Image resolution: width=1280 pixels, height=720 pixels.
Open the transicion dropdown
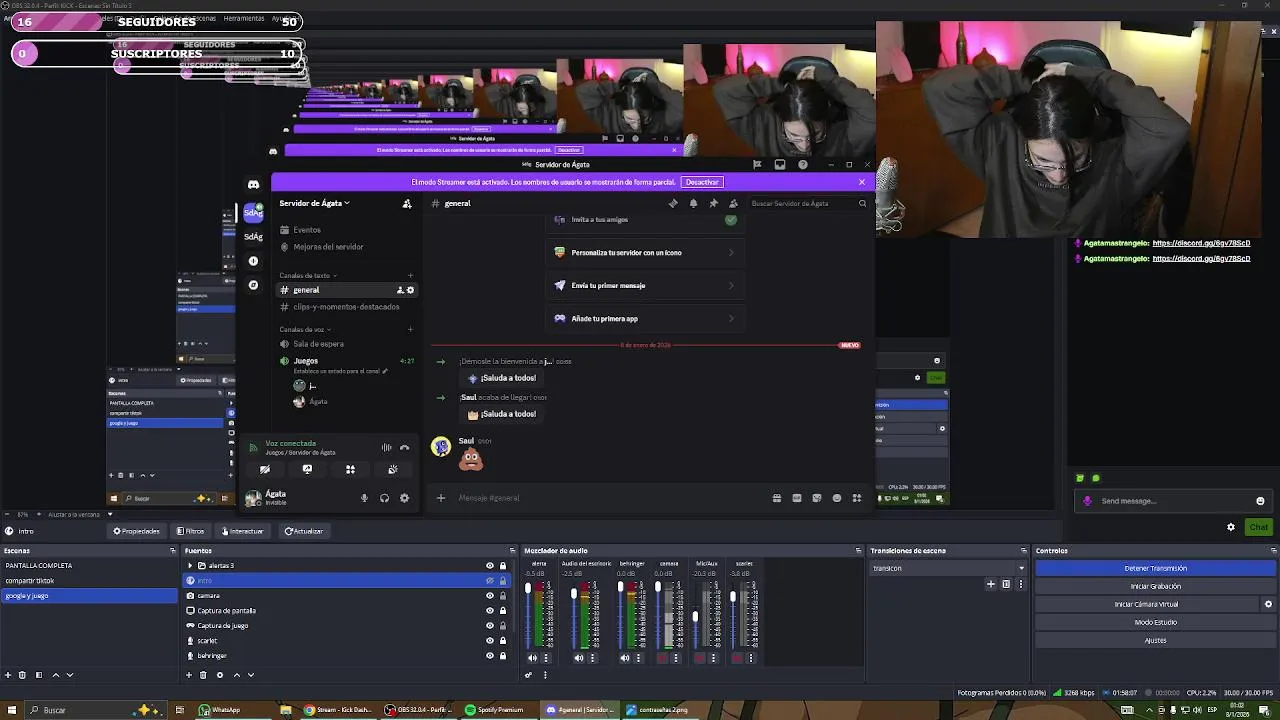tap(948, 568)
